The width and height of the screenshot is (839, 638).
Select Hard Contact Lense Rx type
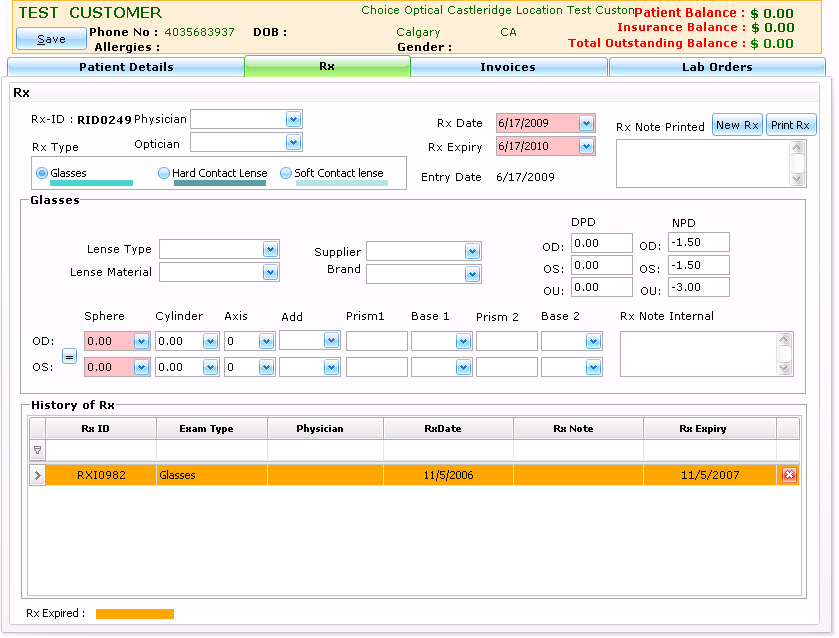(x=164, y=173)
